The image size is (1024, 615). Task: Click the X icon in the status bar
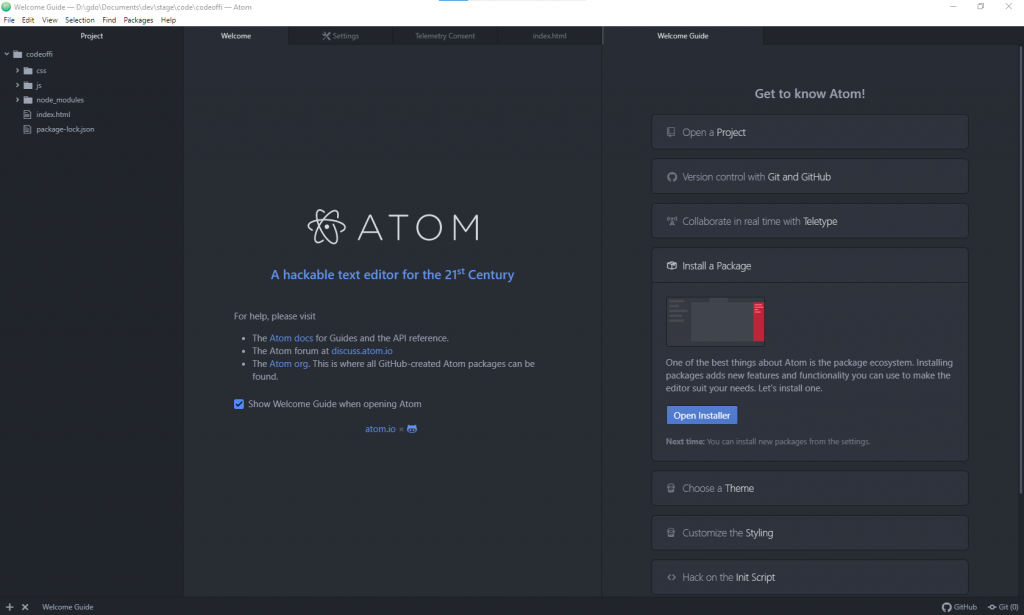coord(25,607)
